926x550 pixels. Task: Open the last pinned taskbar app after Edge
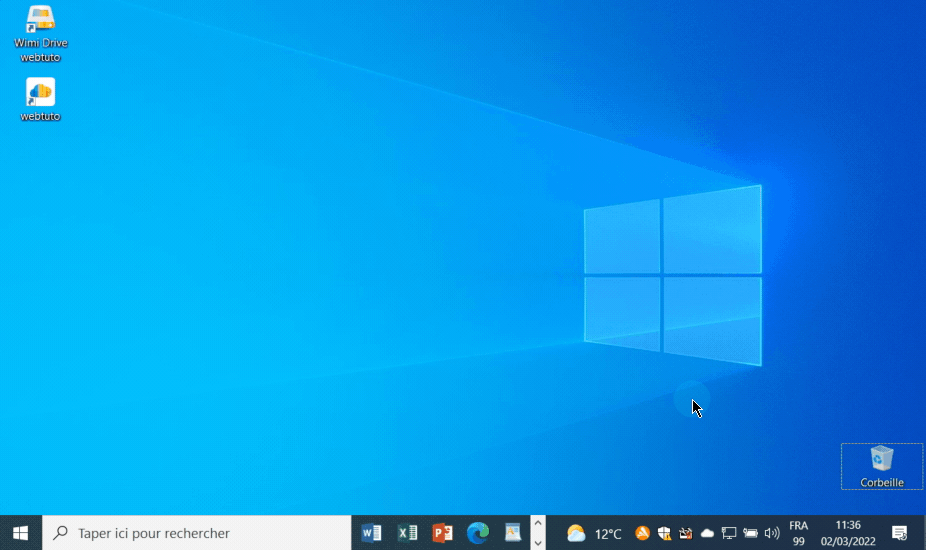pos(513,533)
